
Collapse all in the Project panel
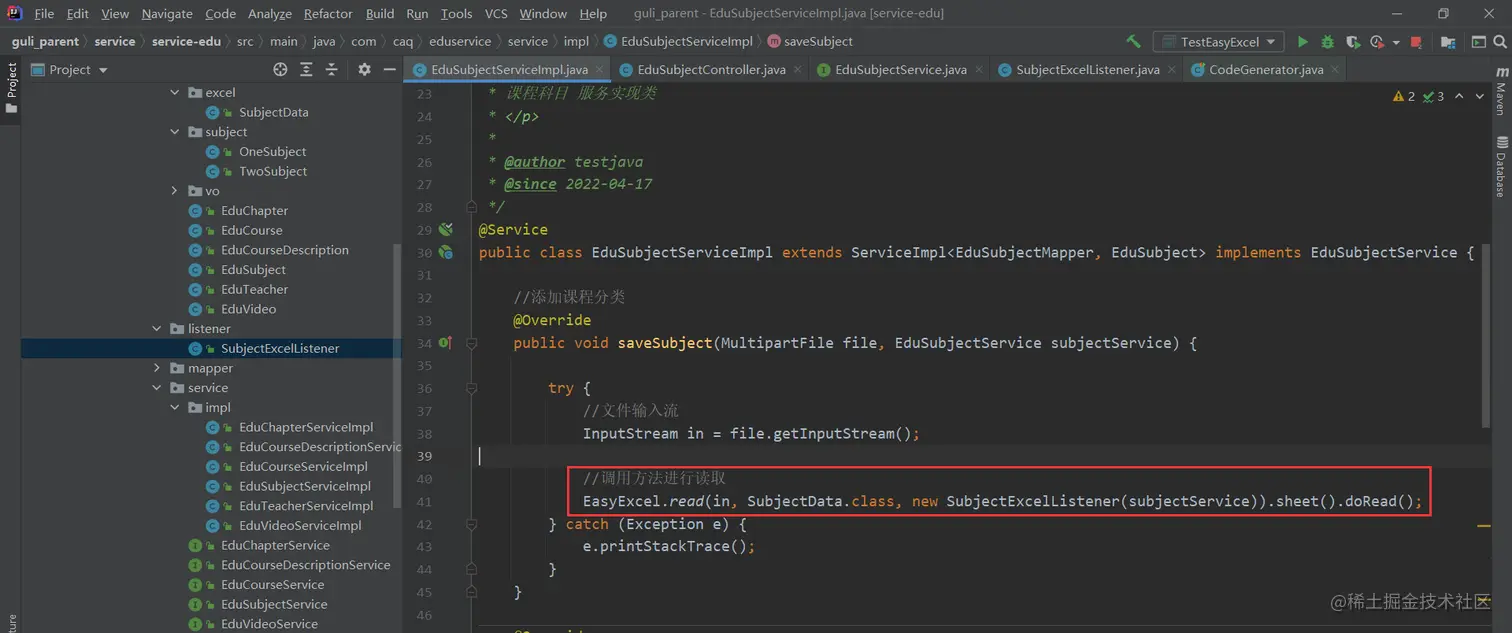coord(331,69)
